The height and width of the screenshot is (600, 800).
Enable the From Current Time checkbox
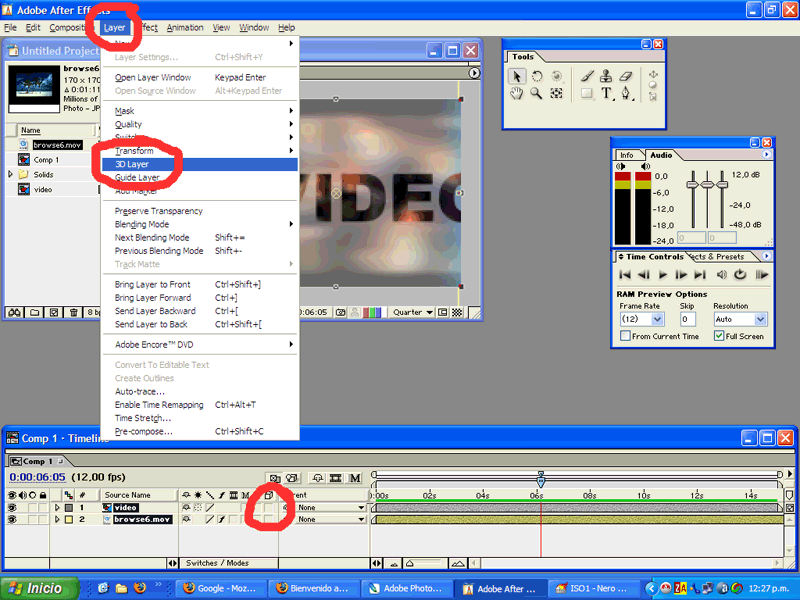(x=625, y=336)
